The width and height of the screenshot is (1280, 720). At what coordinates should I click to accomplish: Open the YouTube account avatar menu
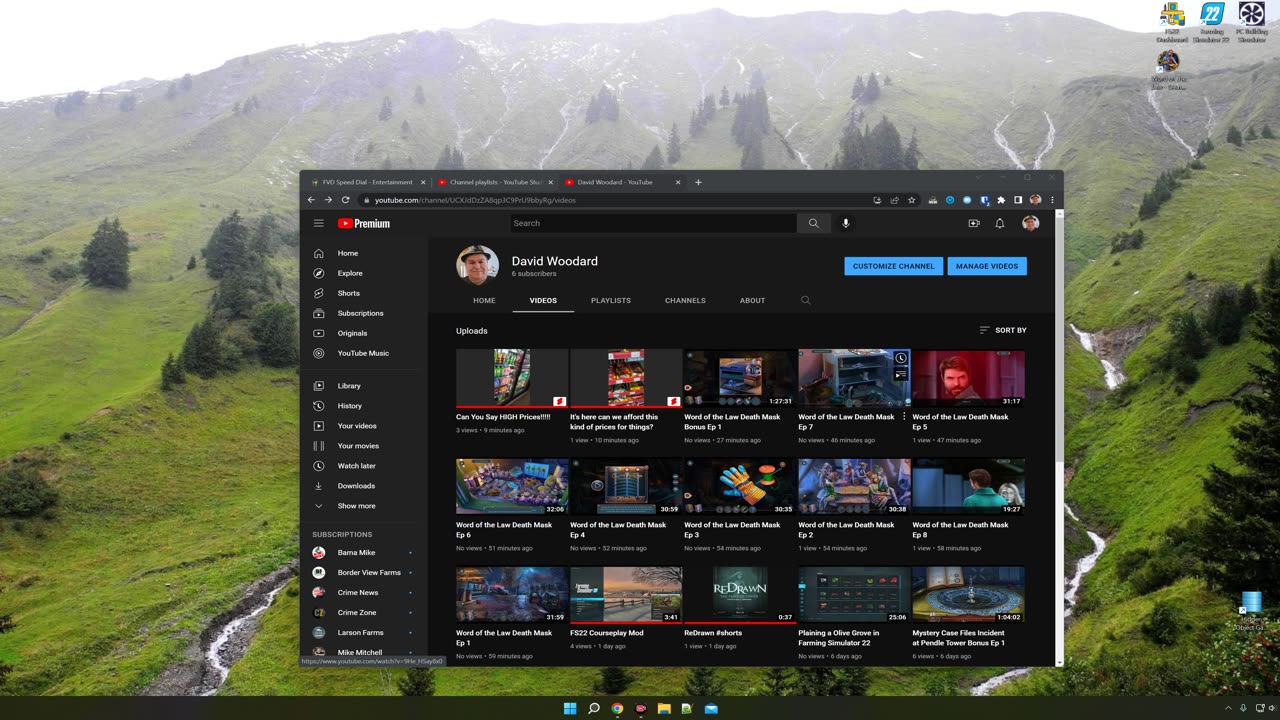(1030, 223)
